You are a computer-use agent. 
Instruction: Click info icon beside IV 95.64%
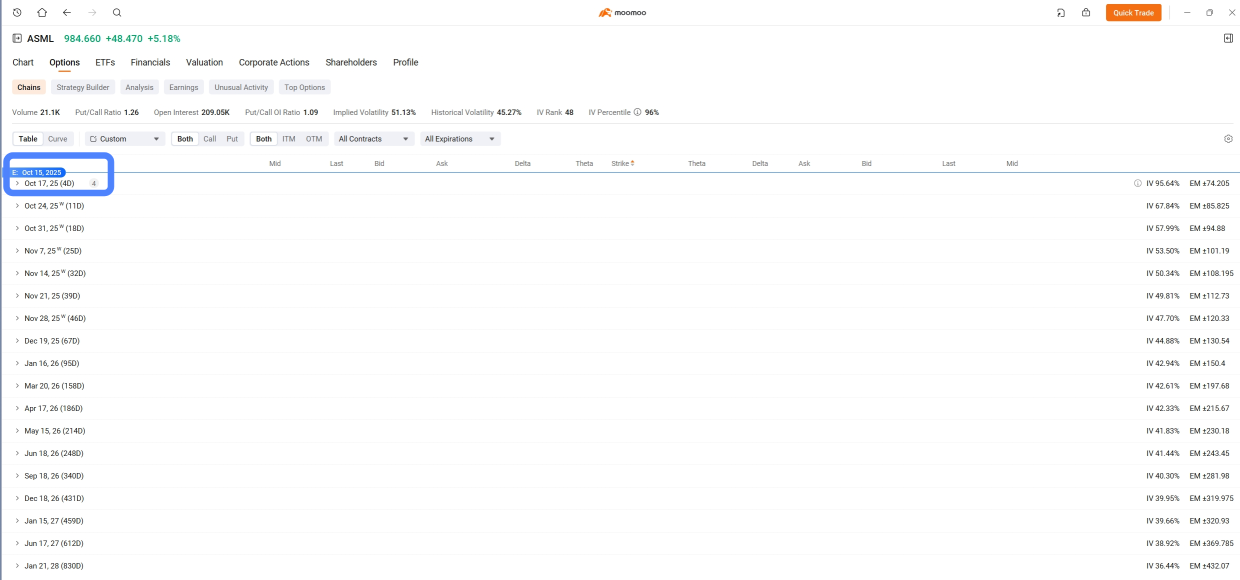[1138, 183]
